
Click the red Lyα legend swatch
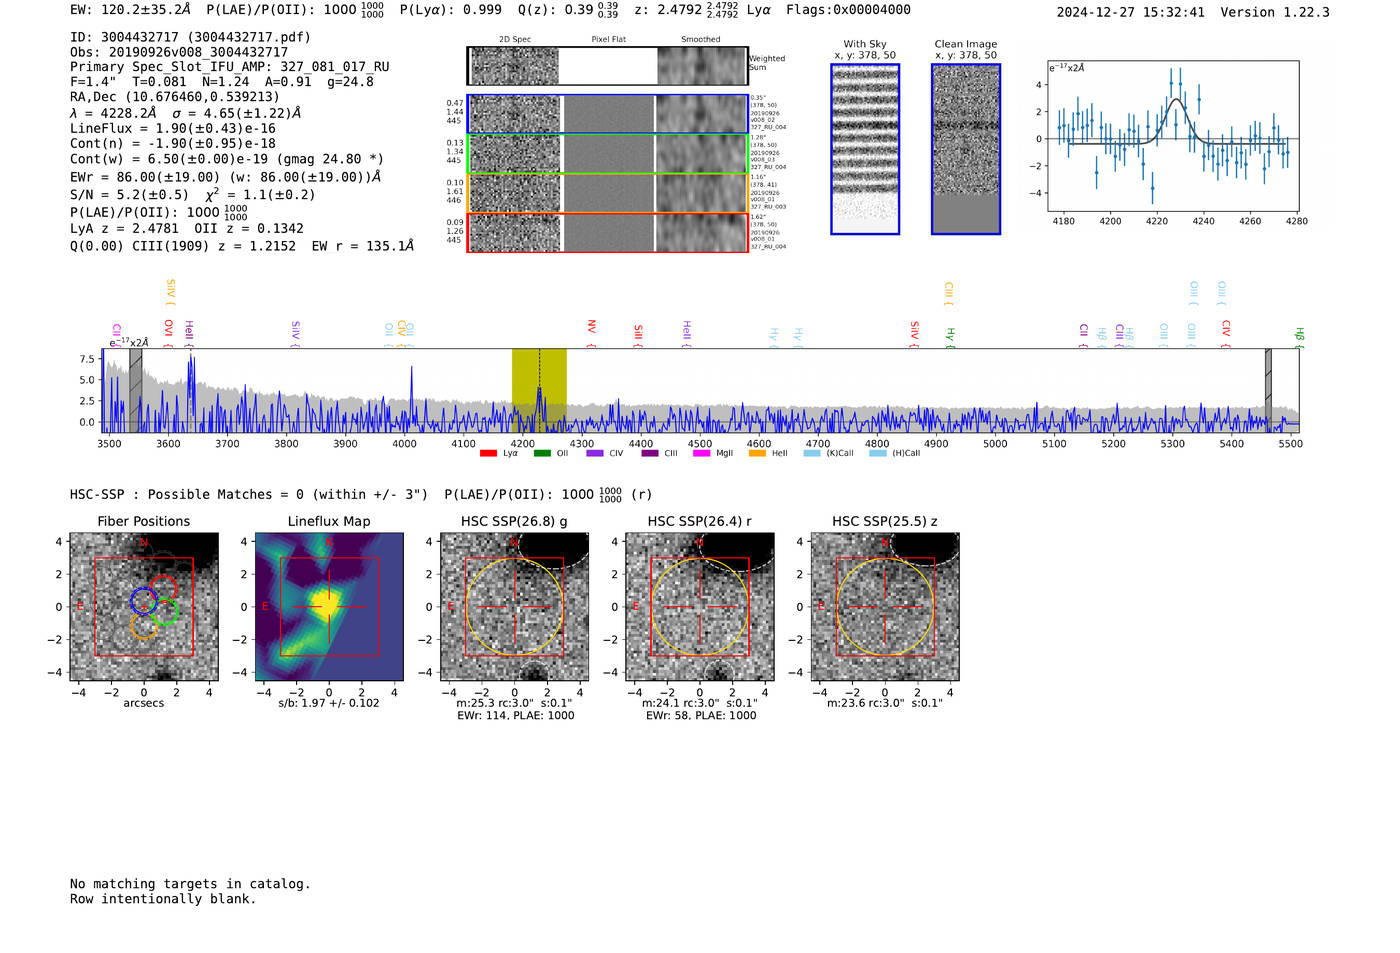pyautogui.click(x=488, y=453)
